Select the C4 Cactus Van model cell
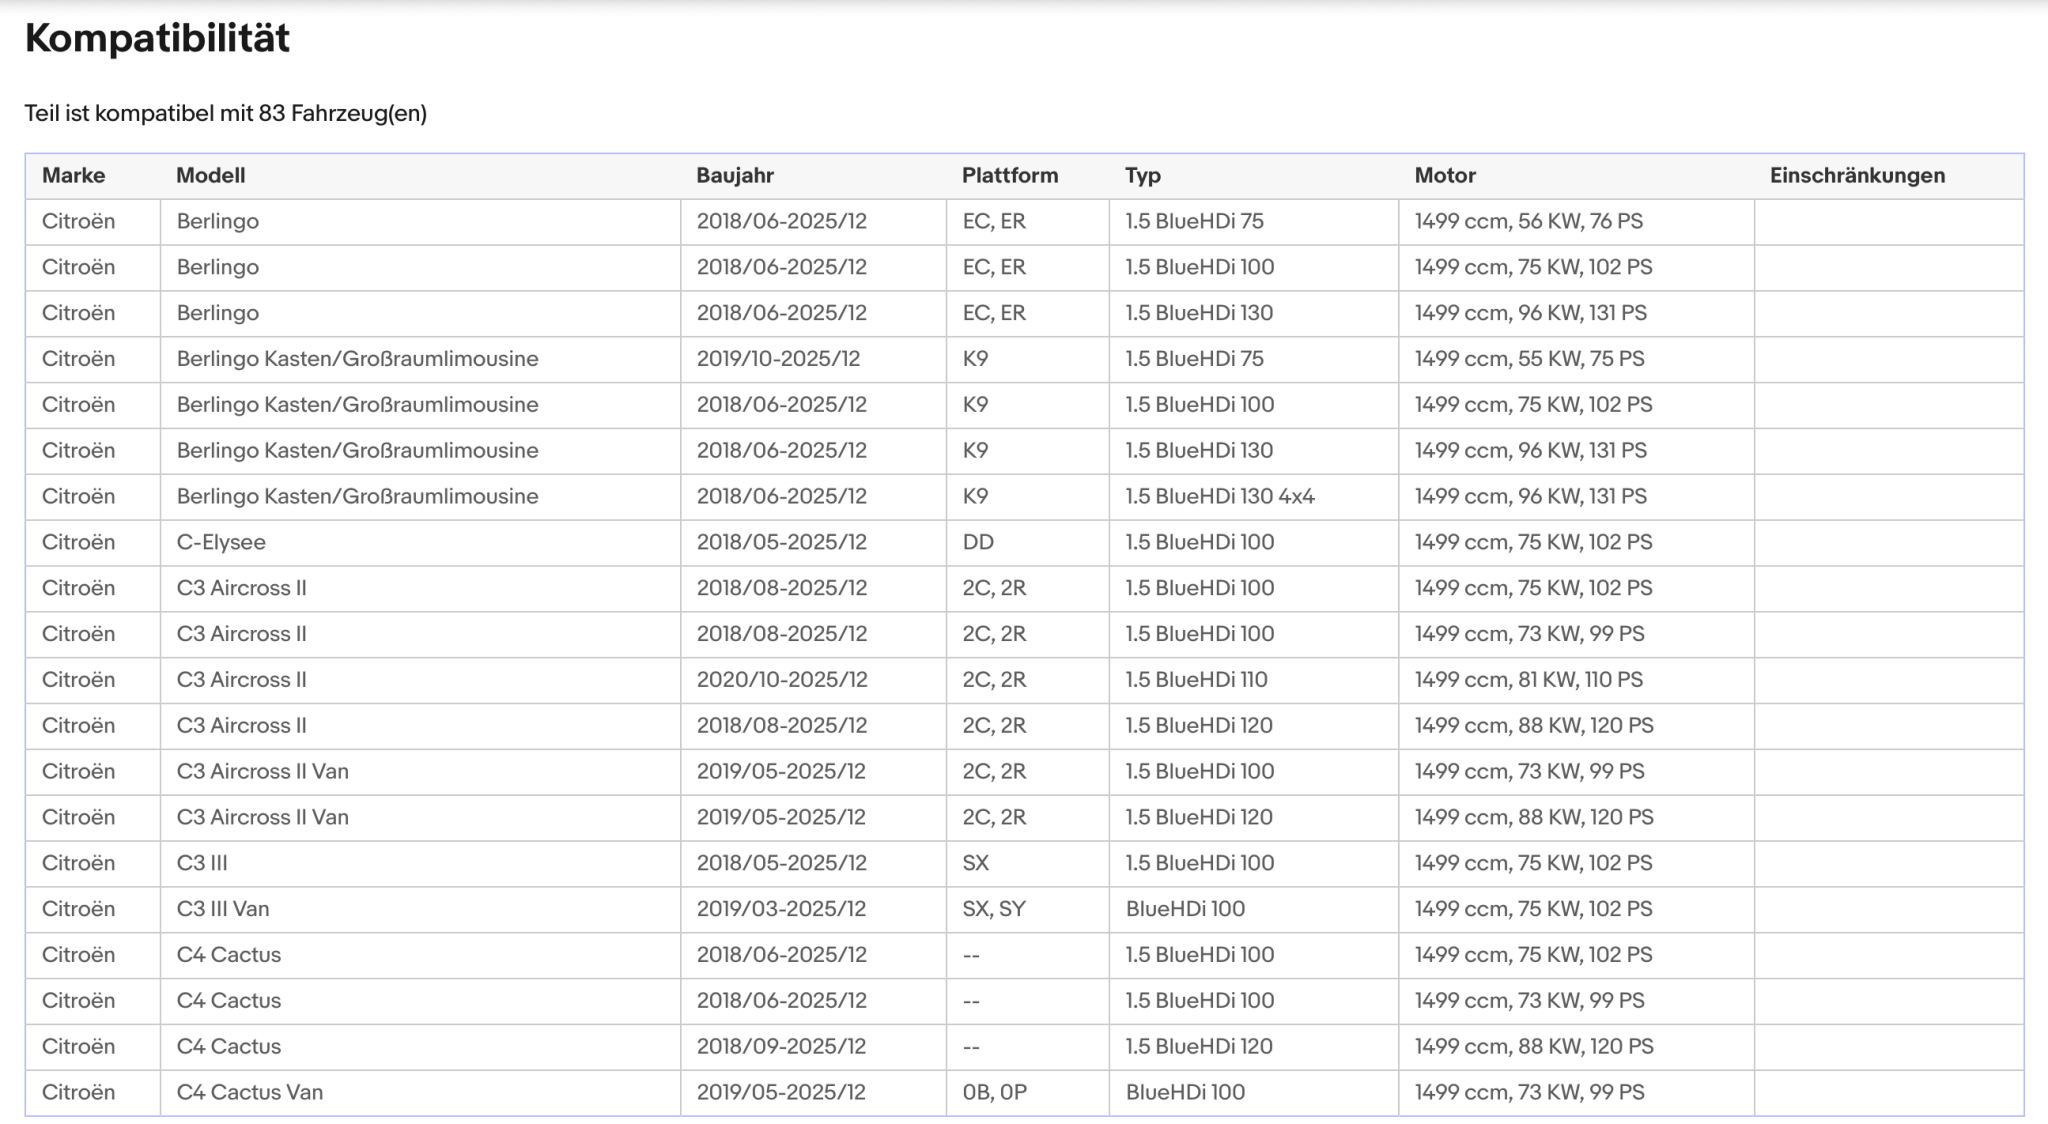 click(420, 1093)
